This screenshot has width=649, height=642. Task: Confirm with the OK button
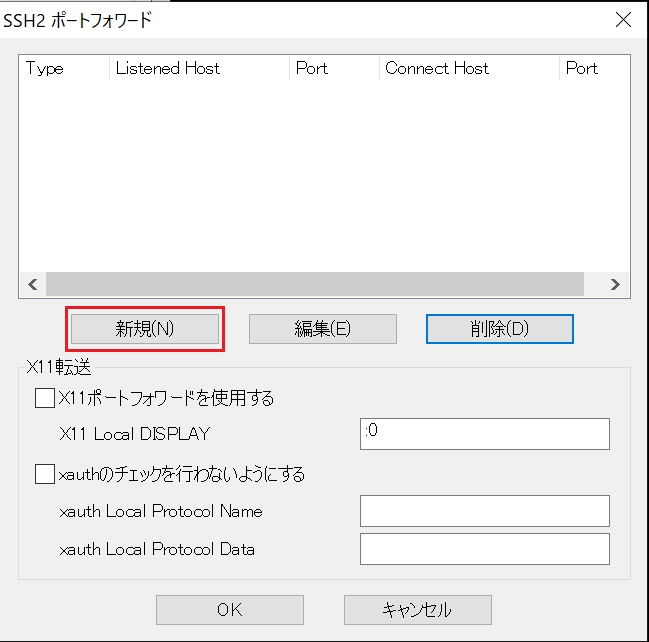coord(230,610)
